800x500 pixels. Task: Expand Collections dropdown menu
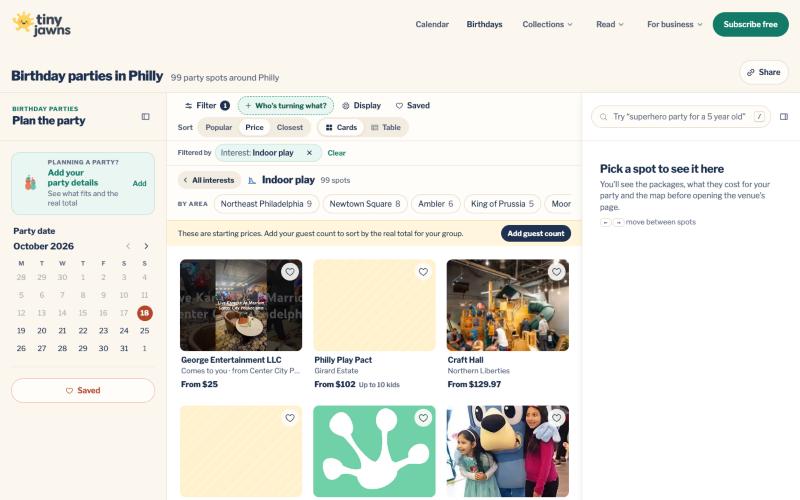click(x=547, y=24)
